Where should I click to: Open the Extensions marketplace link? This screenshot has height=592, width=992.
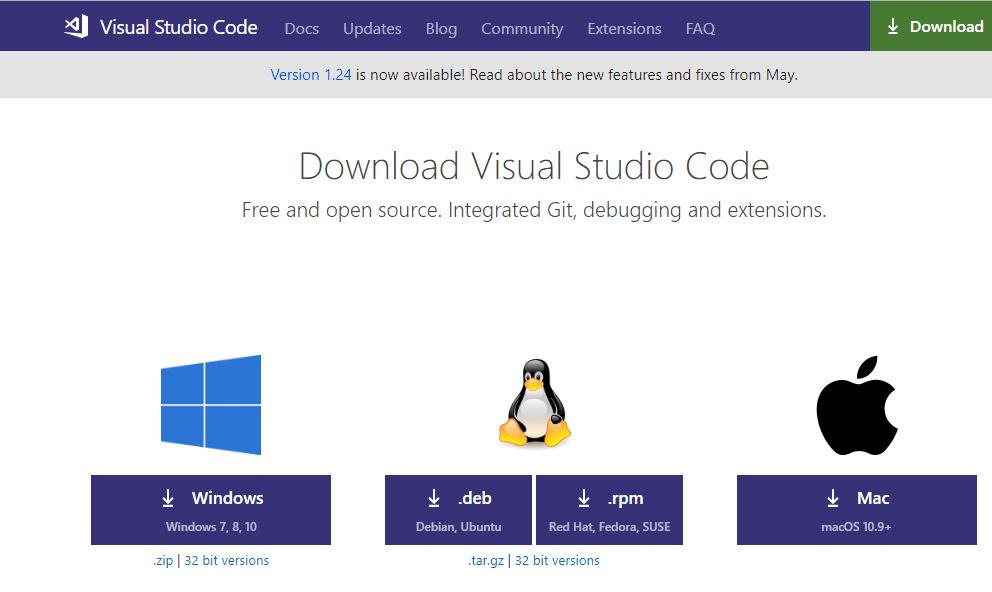[x=624, y=28]
